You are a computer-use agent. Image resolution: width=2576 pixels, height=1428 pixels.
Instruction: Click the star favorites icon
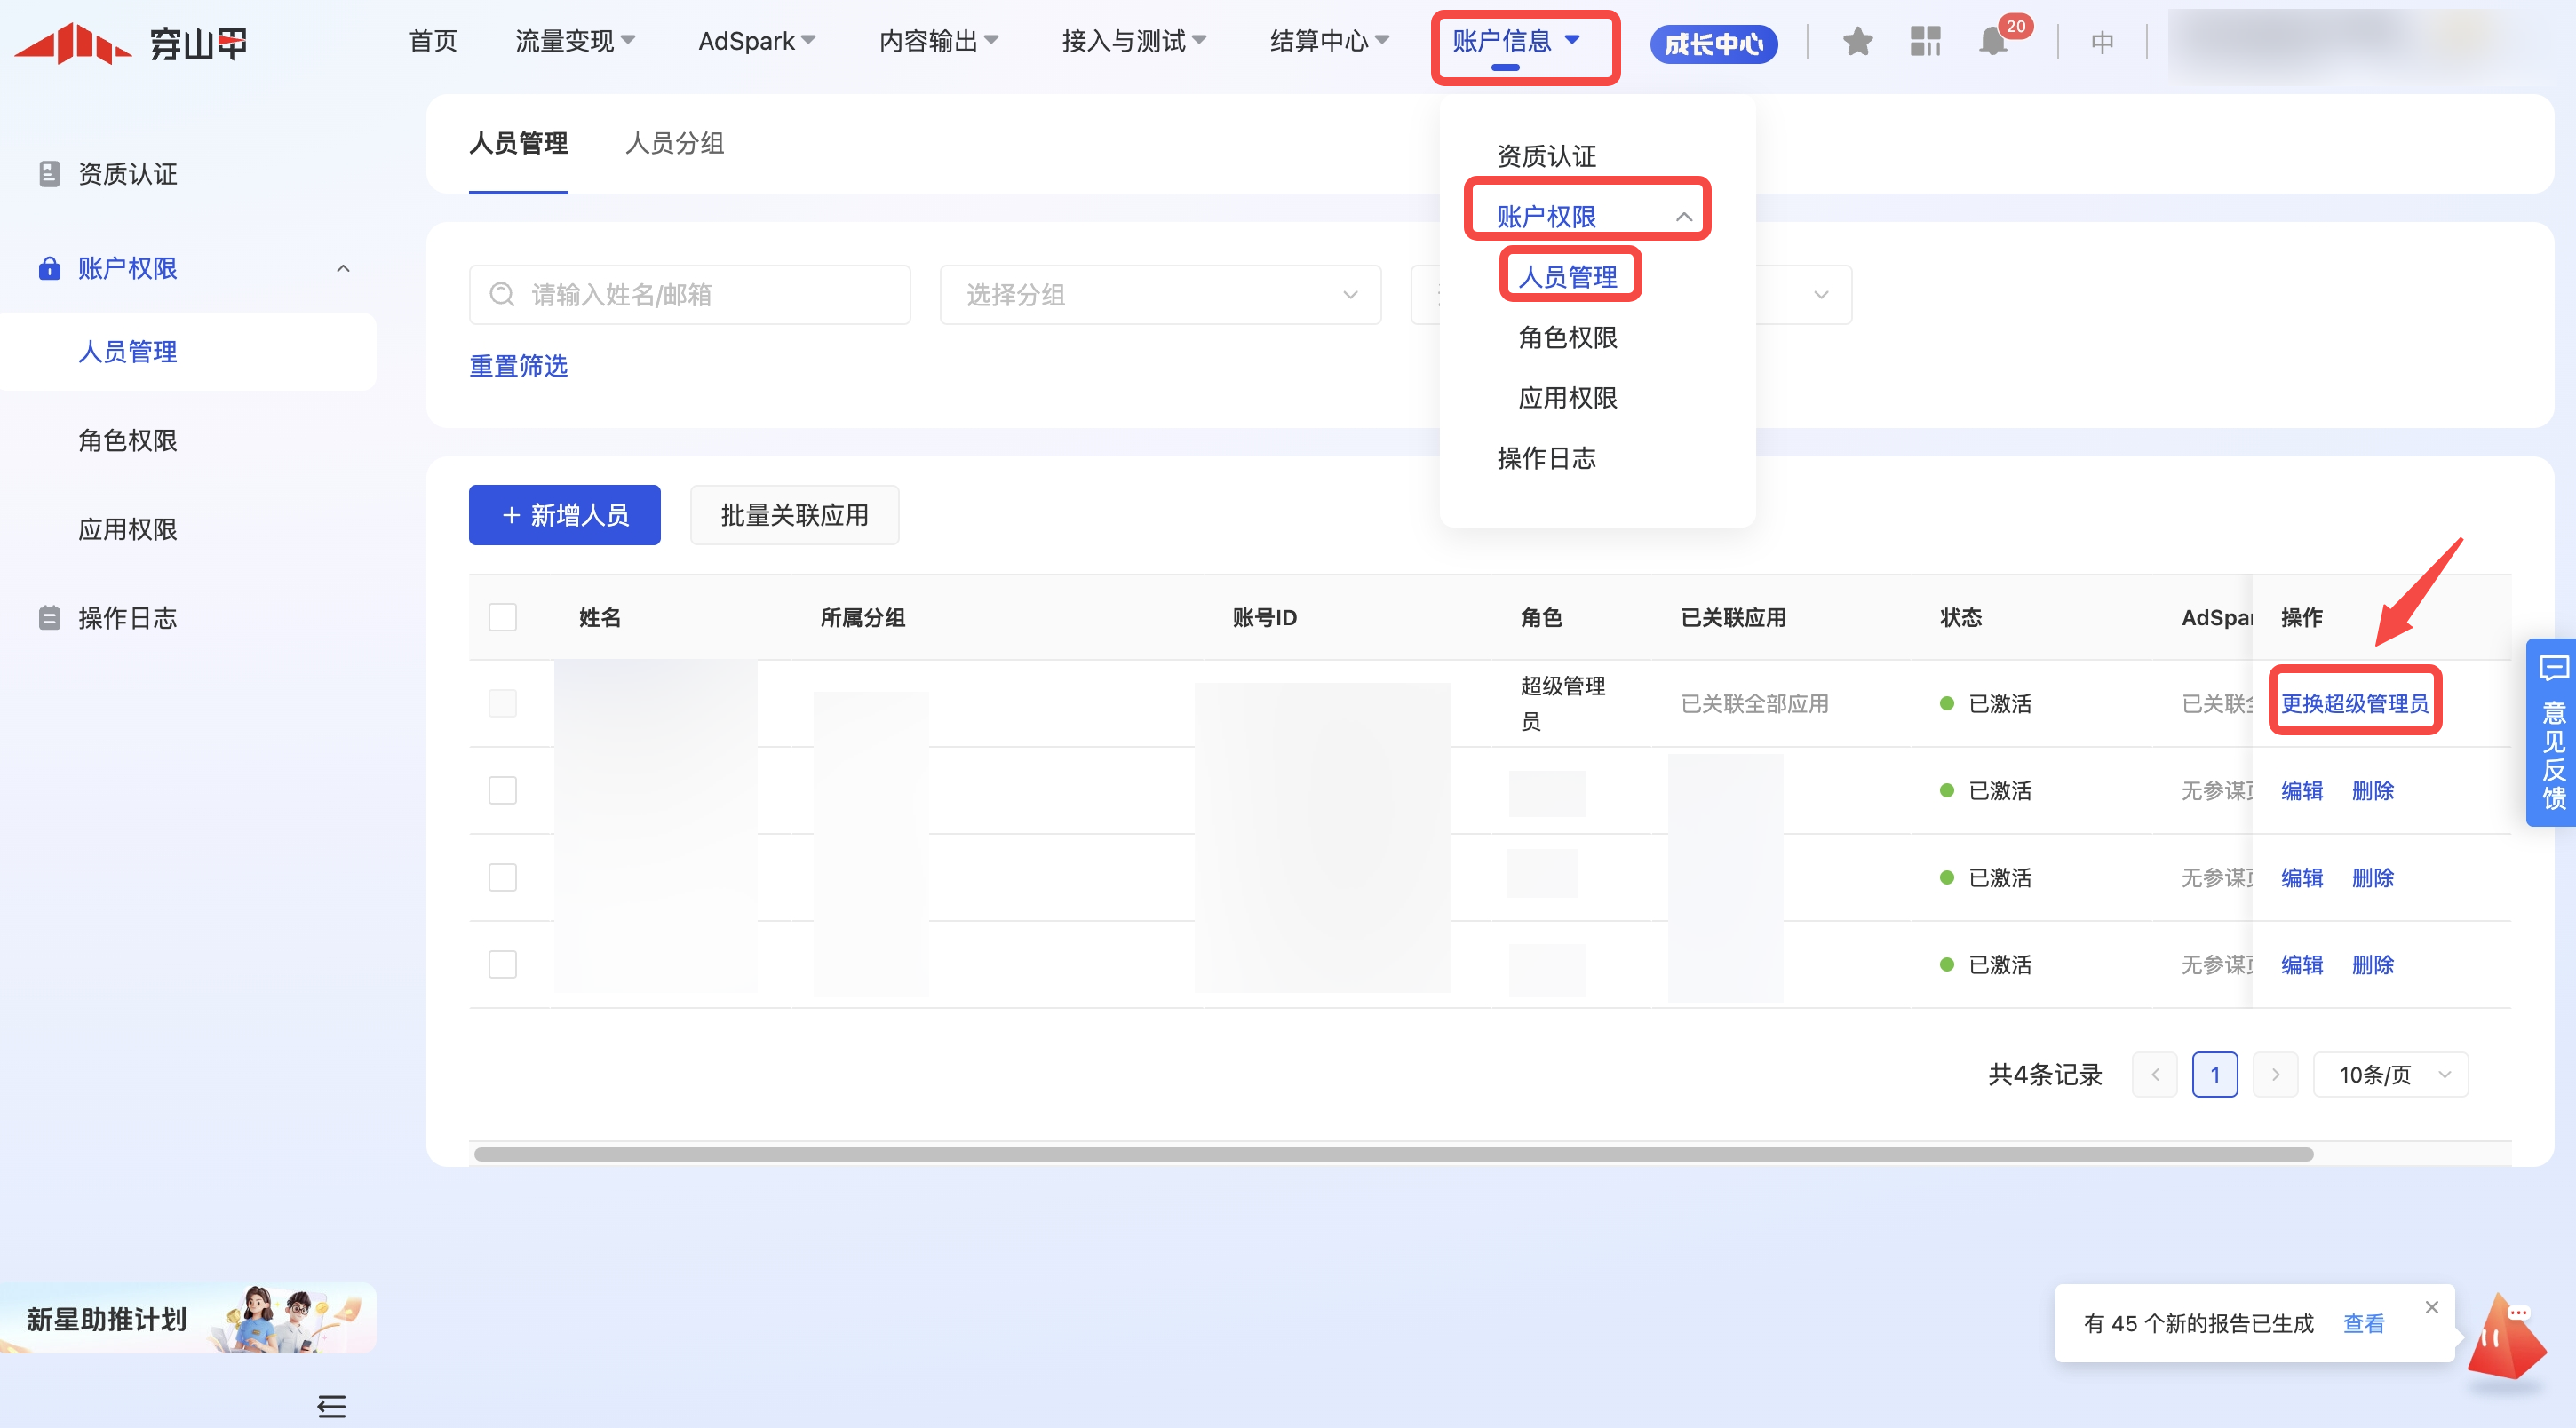pyautogui.click(x=1857, y=42)
